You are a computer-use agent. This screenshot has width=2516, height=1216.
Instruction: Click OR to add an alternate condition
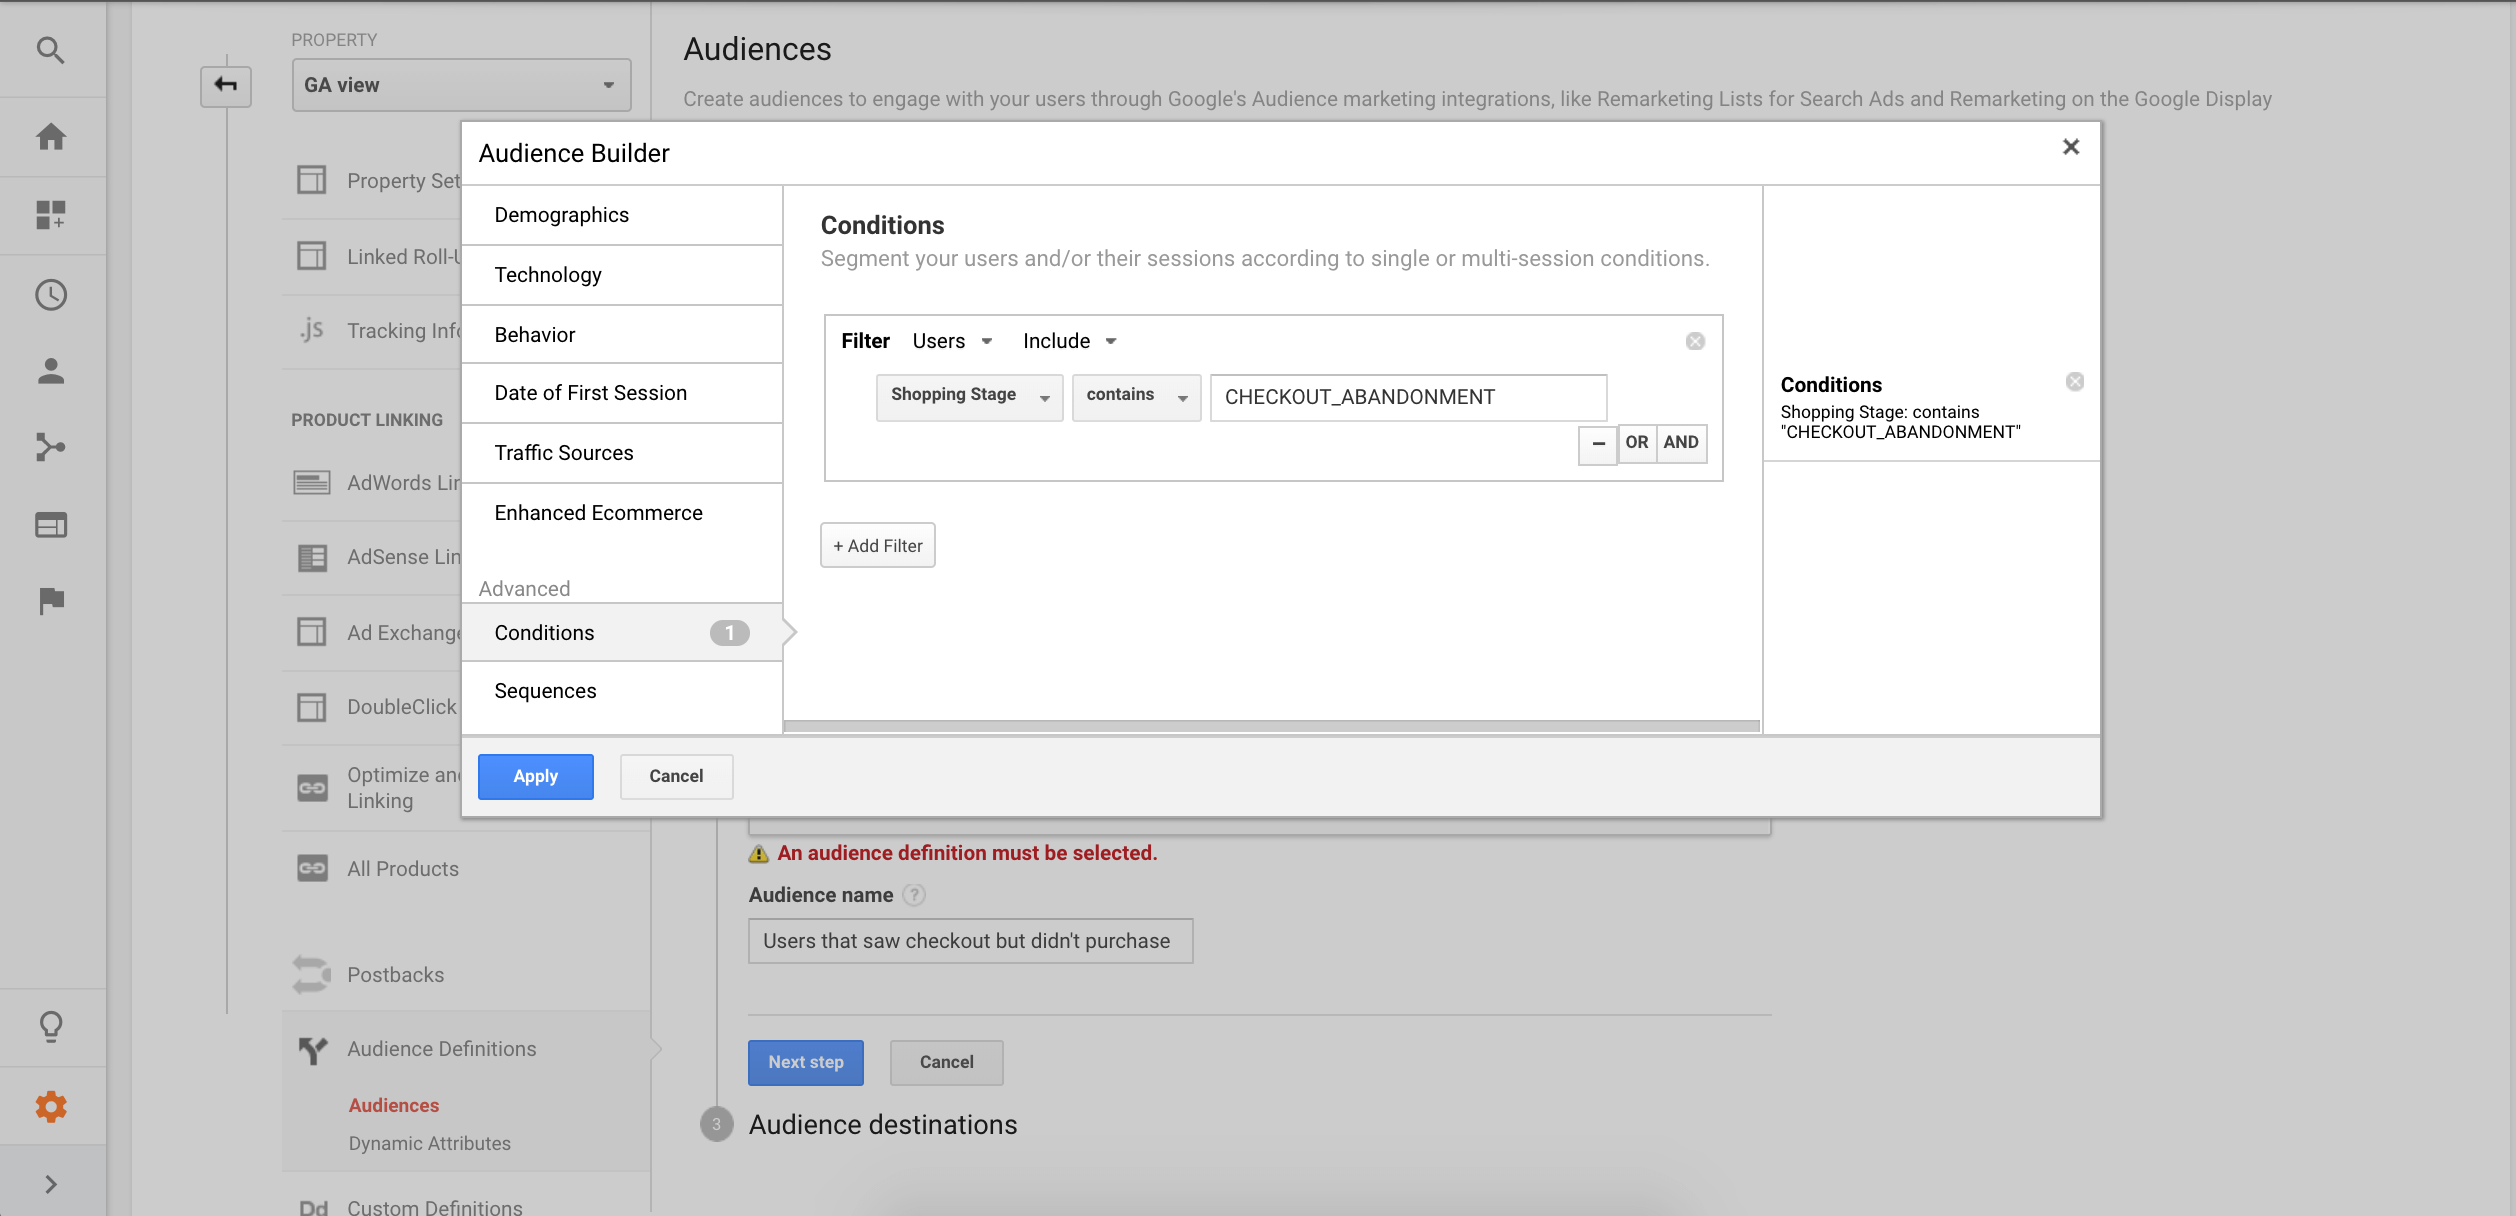pyautogui.click(x=1637, y=442)
